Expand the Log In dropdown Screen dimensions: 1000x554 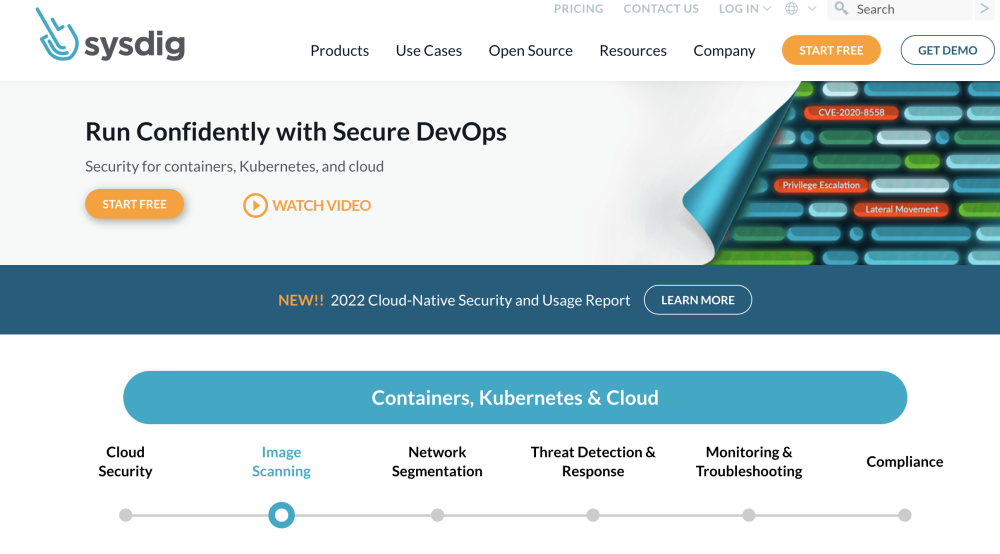pos(745,8)
